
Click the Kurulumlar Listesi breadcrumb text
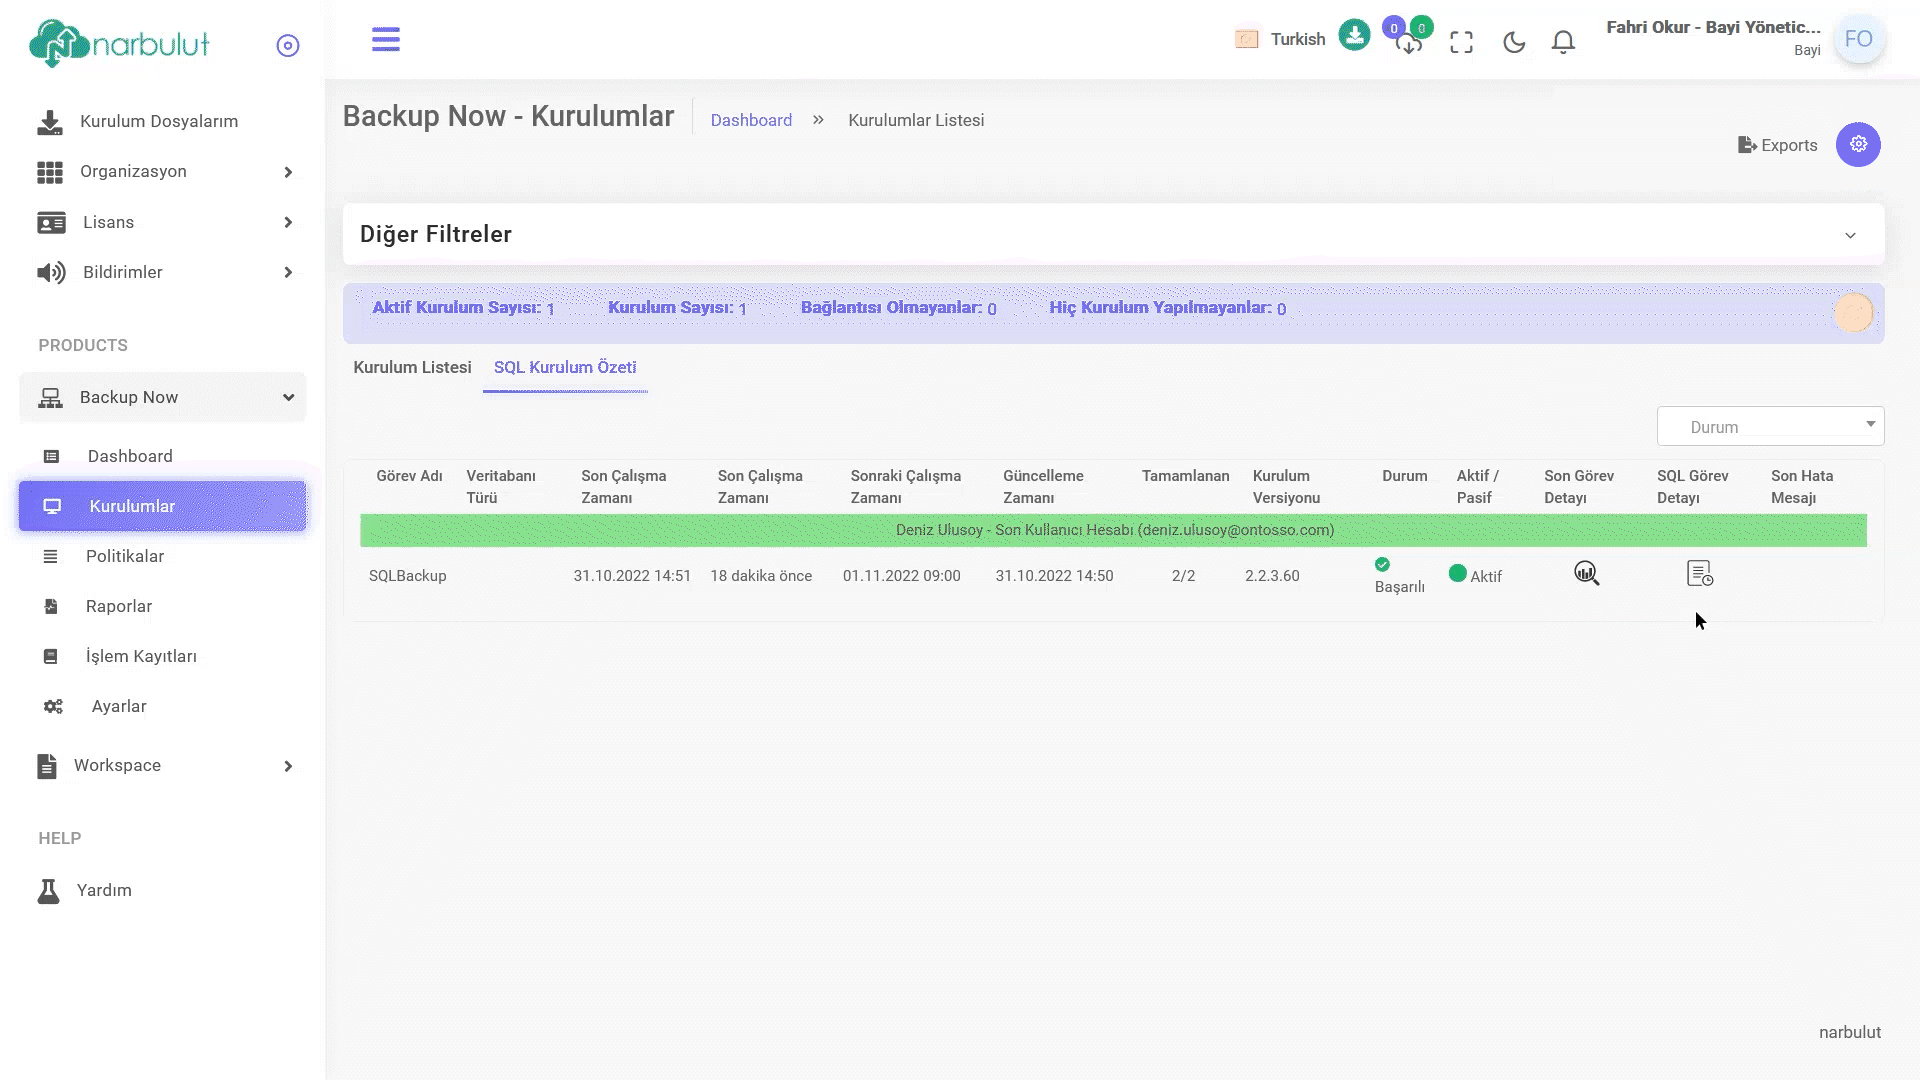[916, 120]
